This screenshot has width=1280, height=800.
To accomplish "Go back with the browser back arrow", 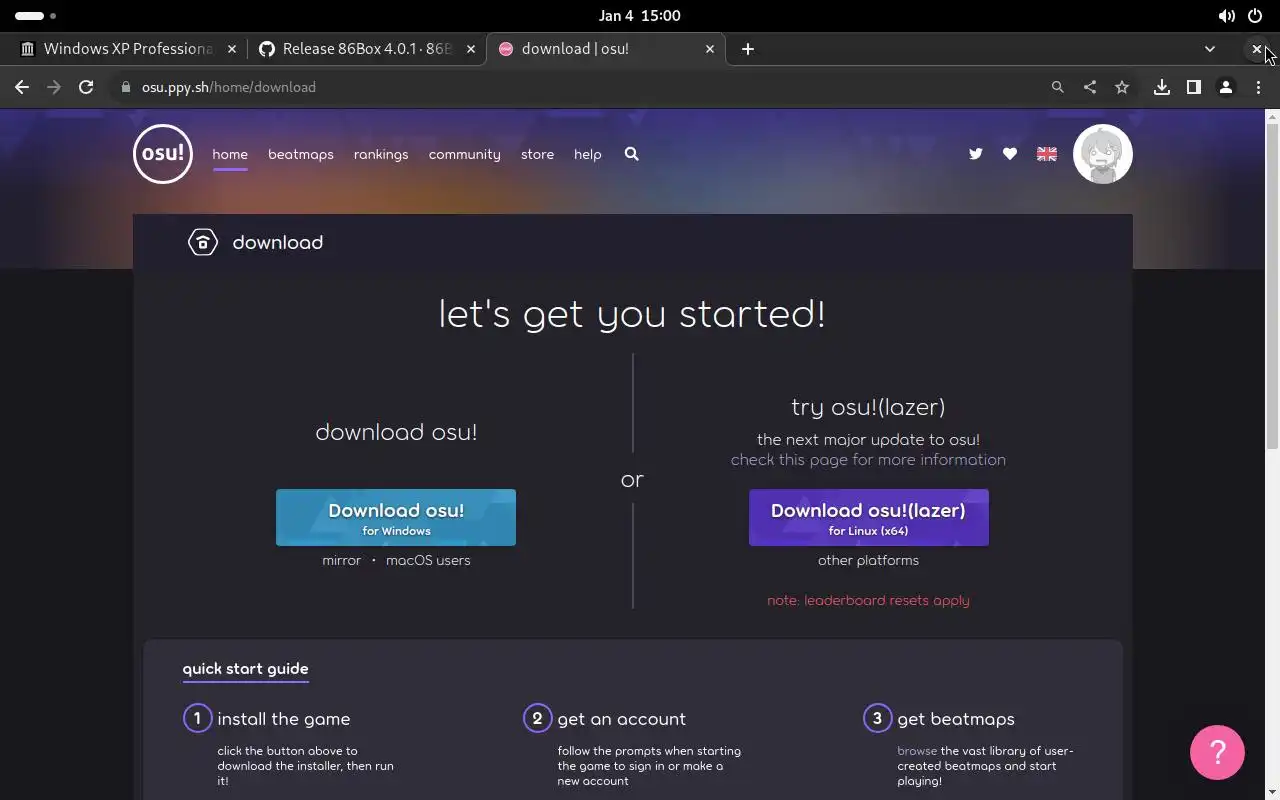I will 22,87.
